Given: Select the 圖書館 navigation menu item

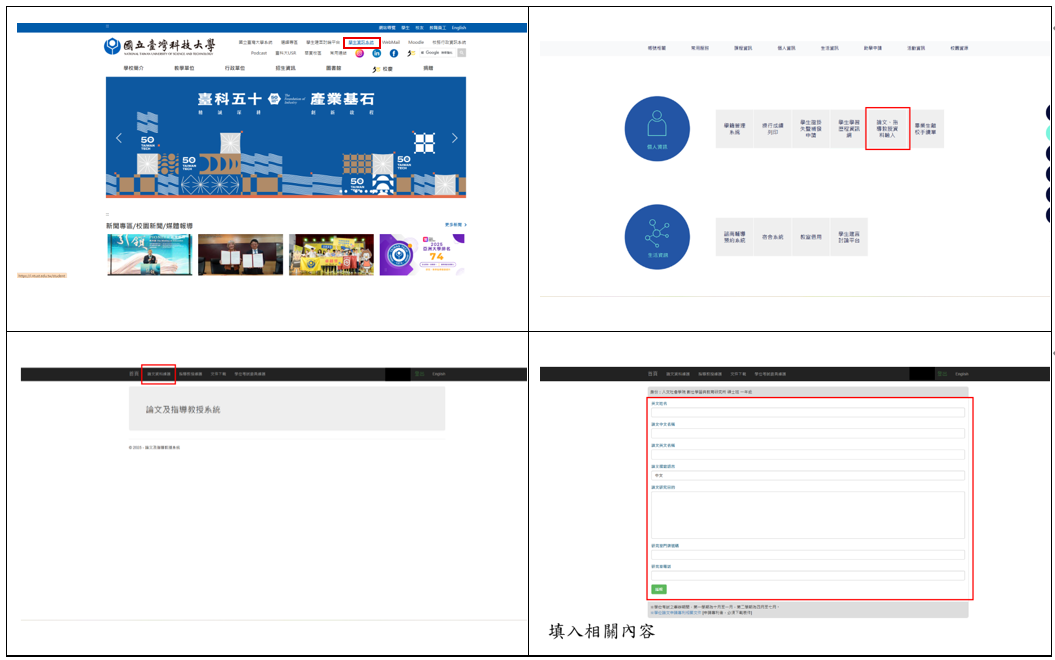Looking at the screenshot, I should 333,68.
